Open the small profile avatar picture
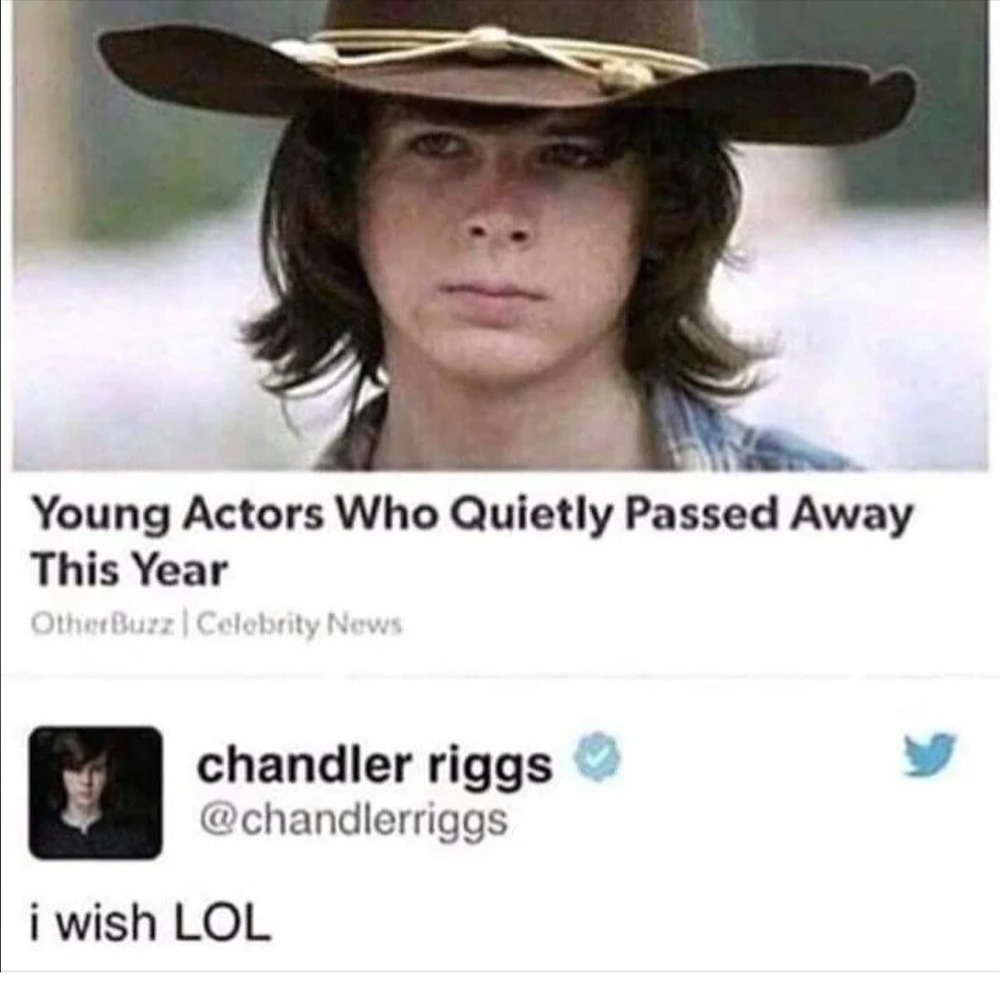 [x=95, y=792]
